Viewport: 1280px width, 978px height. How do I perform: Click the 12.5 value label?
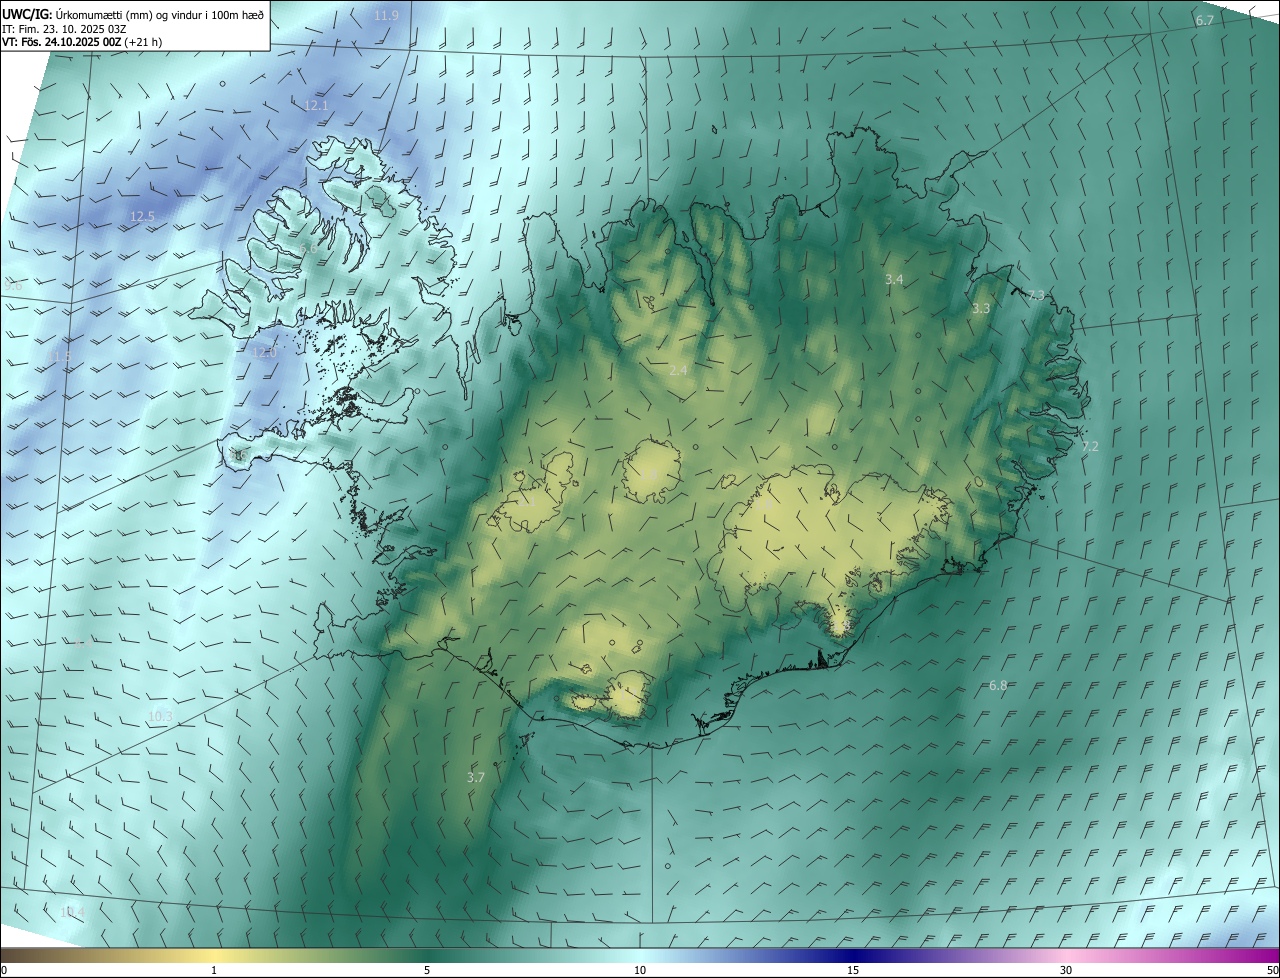pyautogui.click(x=142, y=217)
